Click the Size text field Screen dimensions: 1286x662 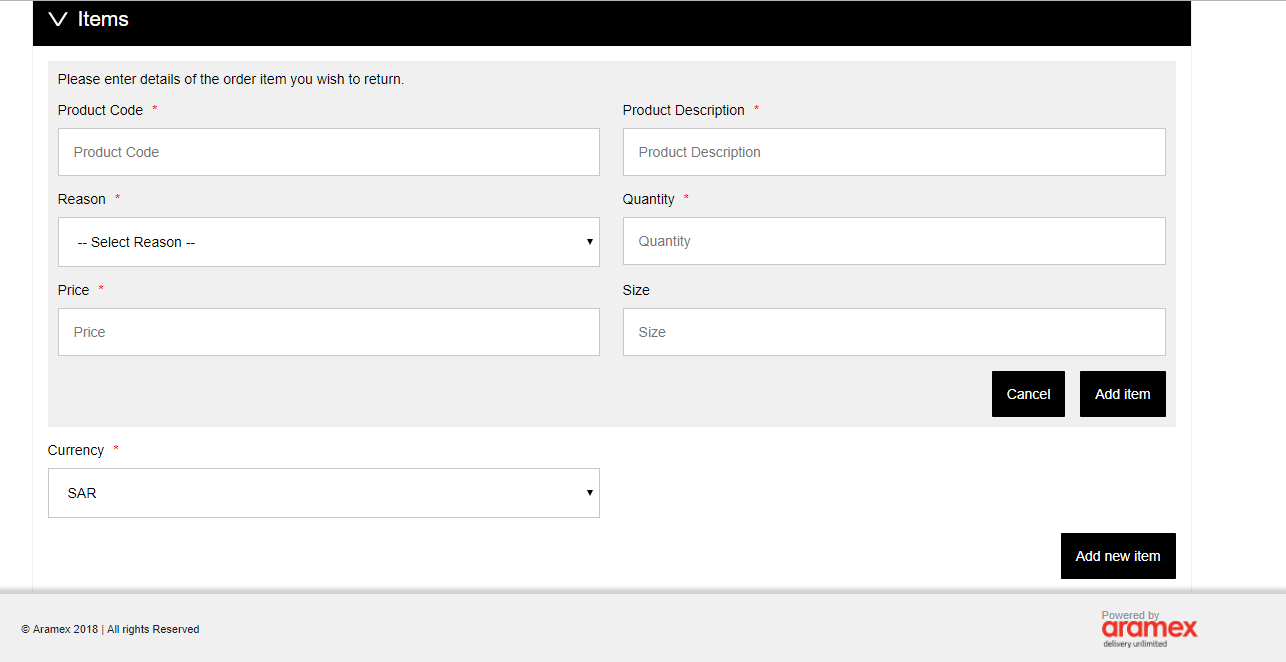[893, 332]
